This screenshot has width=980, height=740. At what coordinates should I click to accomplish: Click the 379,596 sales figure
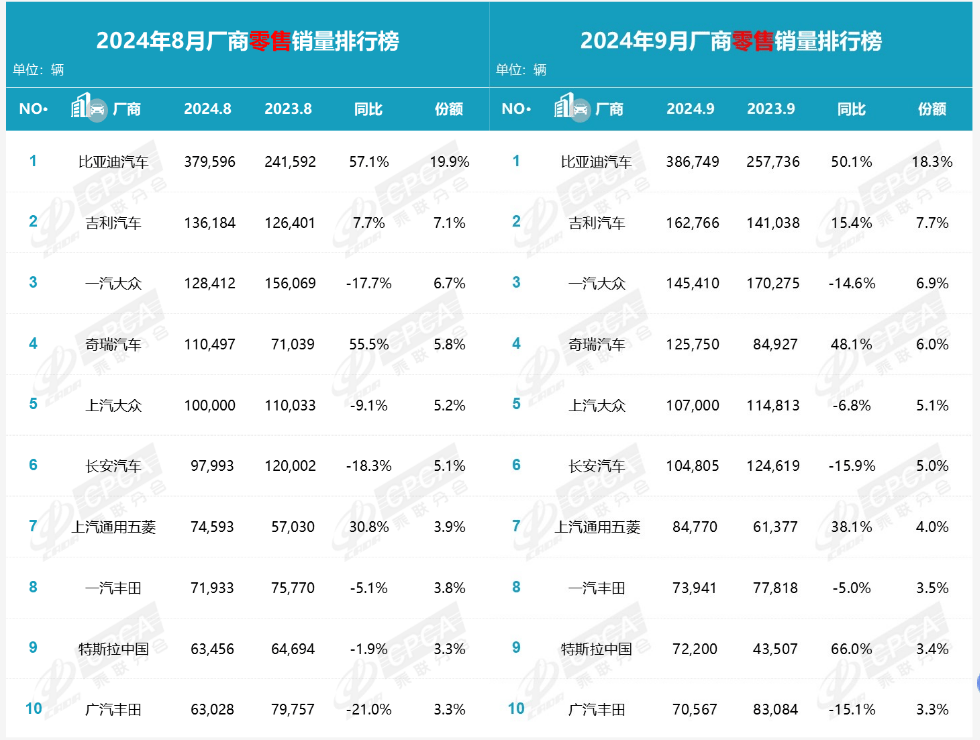209,161
